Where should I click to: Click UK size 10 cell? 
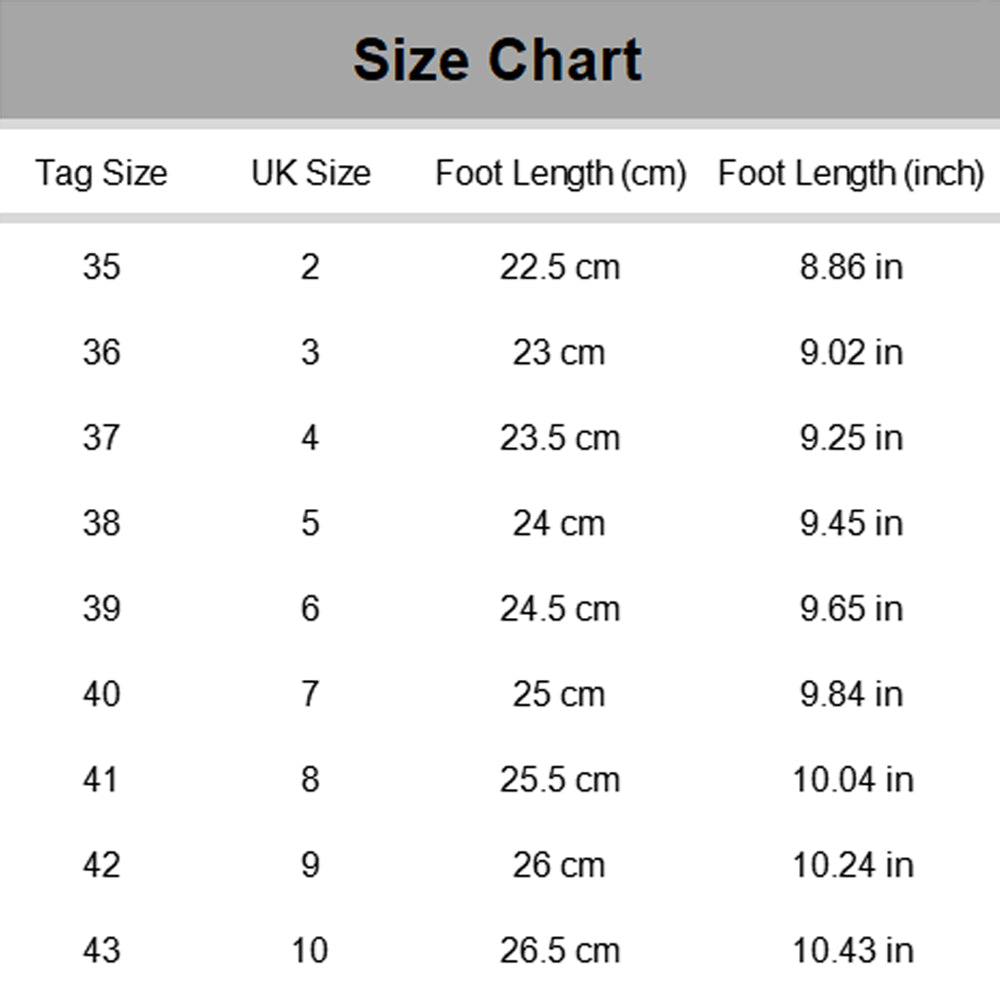click(310, 950)
